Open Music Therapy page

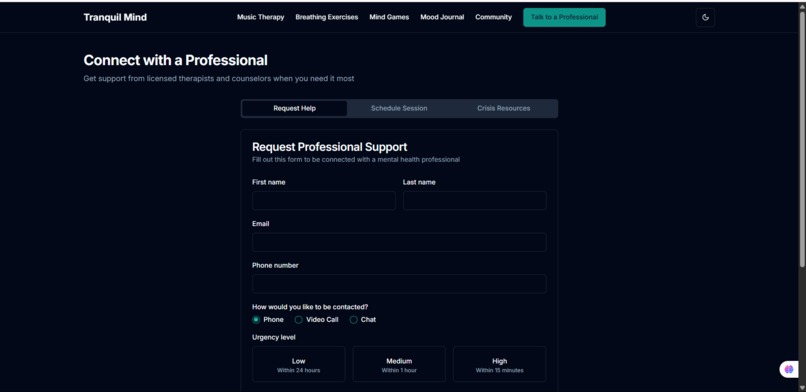click(260, 17)
